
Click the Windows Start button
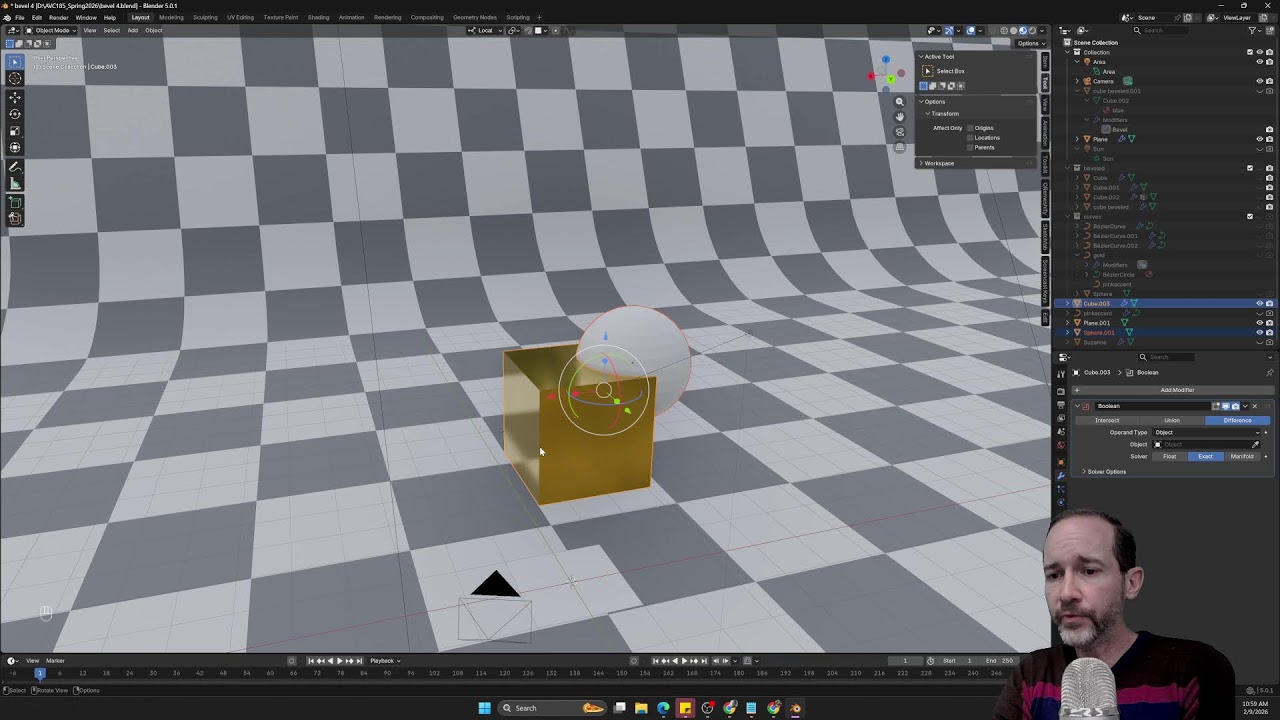tap(484, 708)
